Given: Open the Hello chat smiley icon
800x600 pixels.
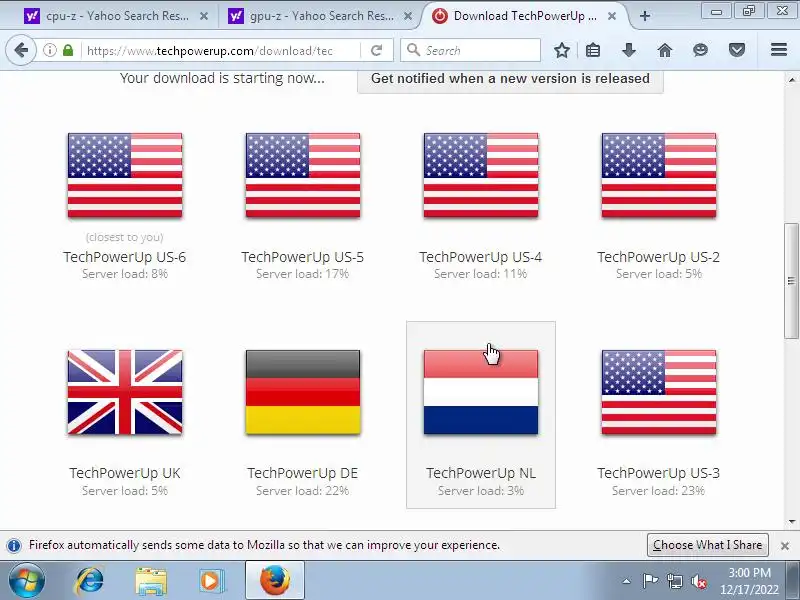Looking at the screenshot, I should 701,50.
